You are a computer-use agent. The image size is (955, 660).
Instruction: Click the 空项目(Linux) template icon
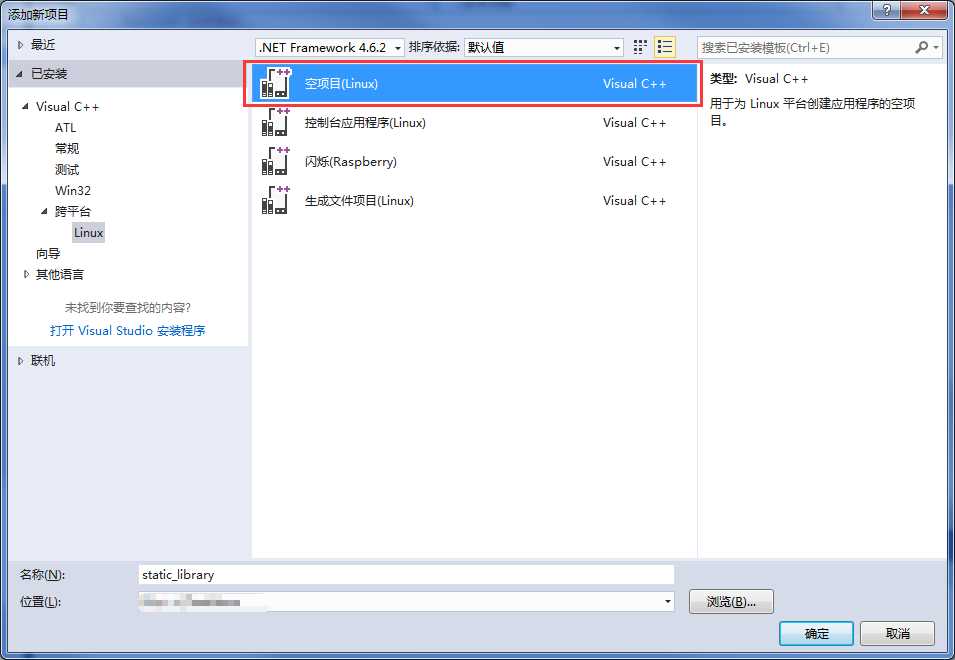tap(275, 83)
